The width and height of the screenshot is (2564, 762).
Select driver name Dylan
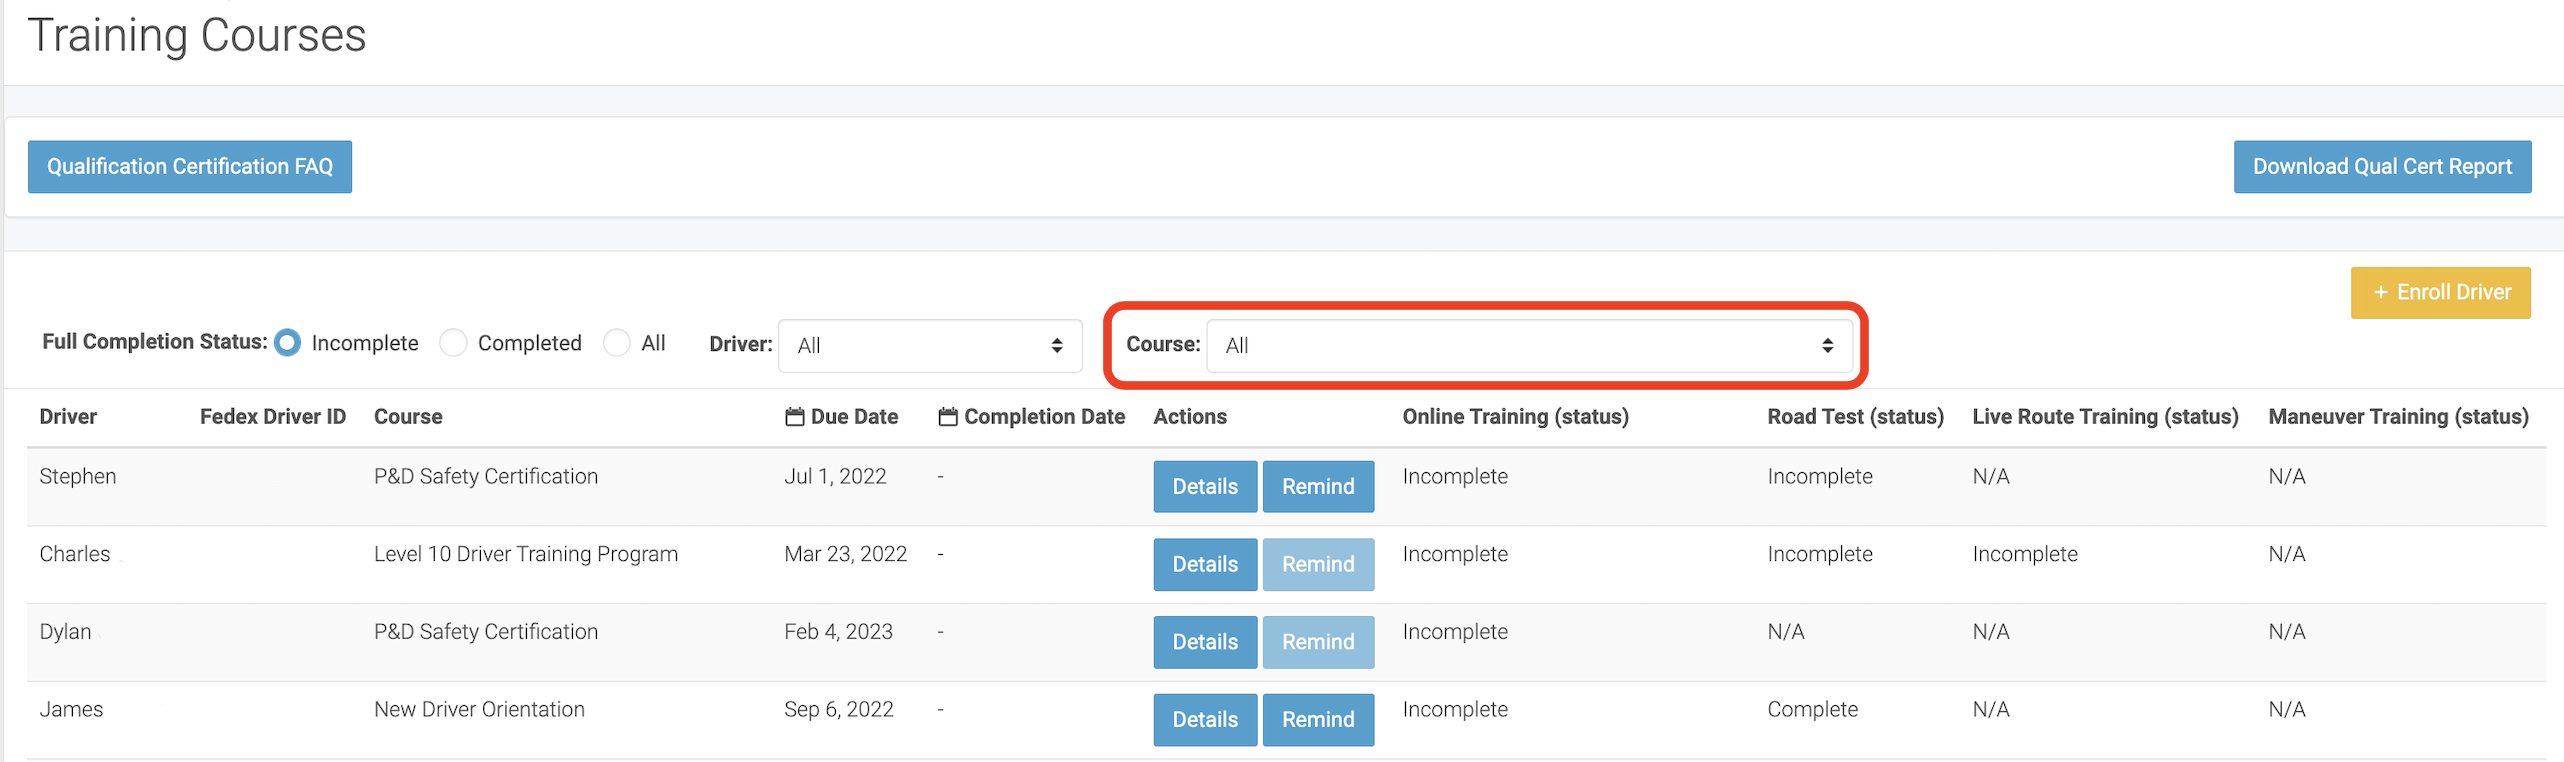pos(65,633)
